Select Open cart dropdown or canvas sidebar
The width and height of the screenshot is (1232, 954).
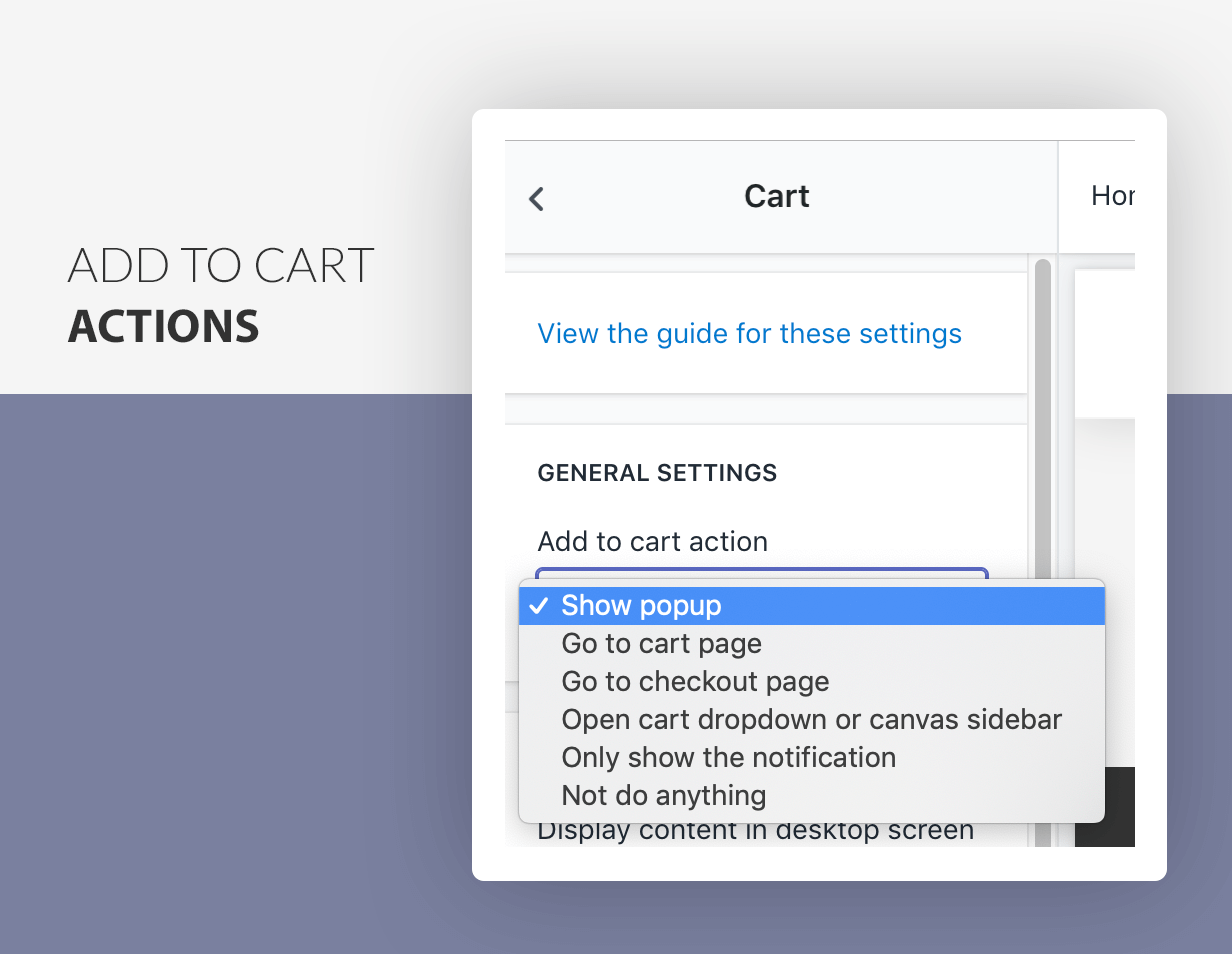(x=812, y=720)
